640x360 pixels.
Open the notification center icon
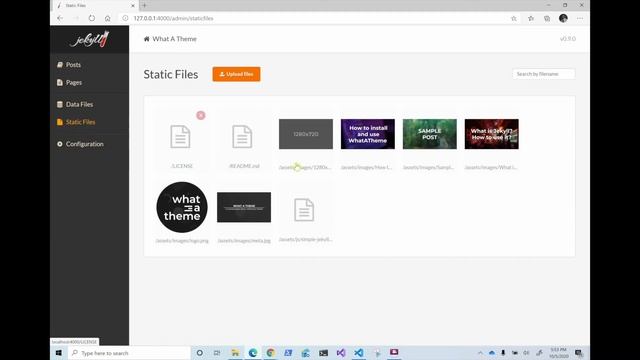point(579,353)
